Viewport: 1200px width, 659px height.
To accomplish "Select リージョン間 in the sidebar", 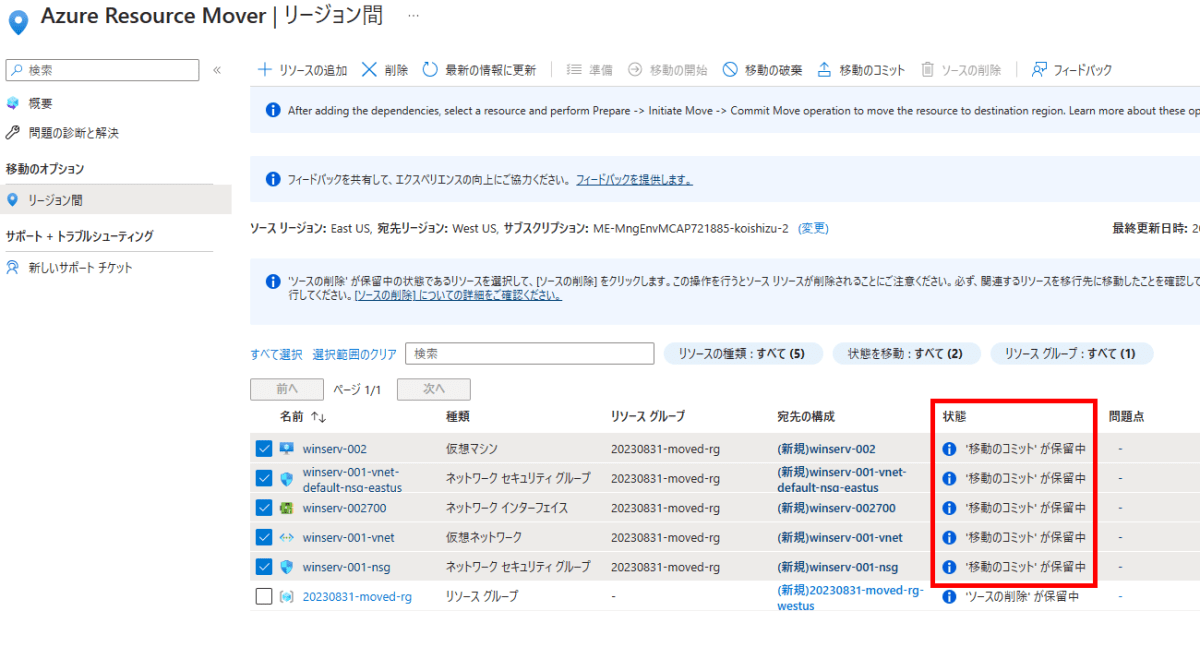I will (115, 200).
